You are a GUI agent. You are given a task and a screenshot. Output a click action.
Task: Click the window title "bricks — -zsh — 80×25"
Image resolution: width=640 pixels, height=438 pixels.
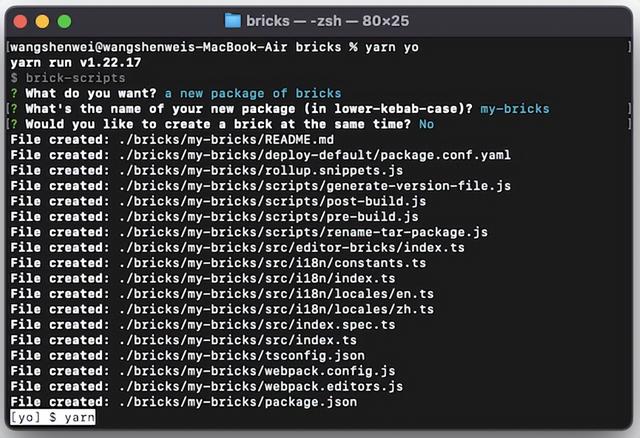[327, 21]
